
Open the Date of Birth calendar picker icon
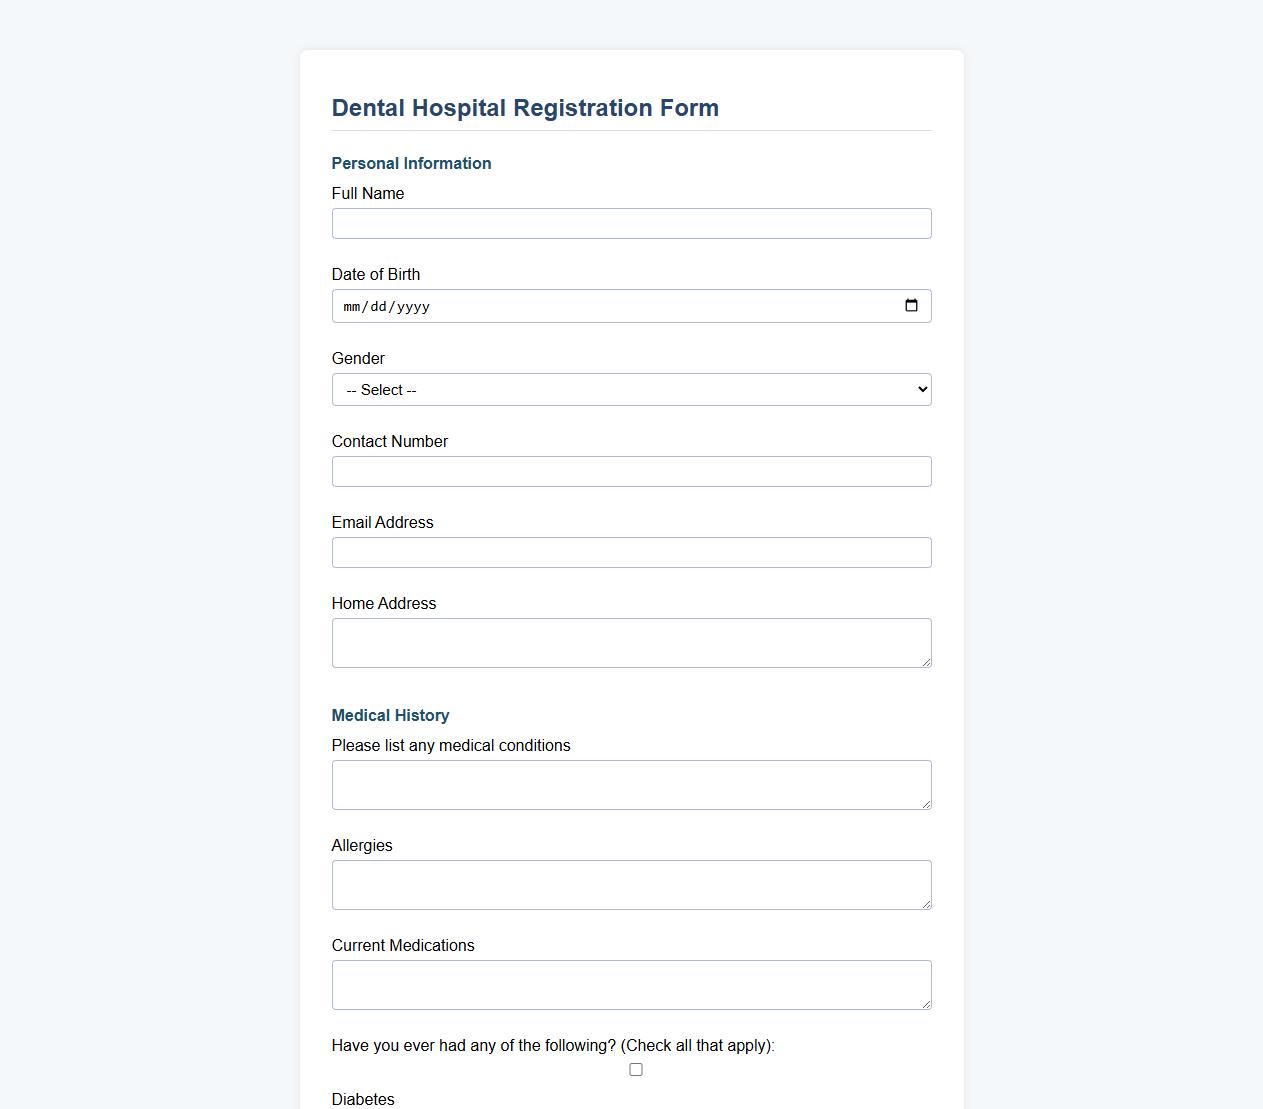(911, 306)
